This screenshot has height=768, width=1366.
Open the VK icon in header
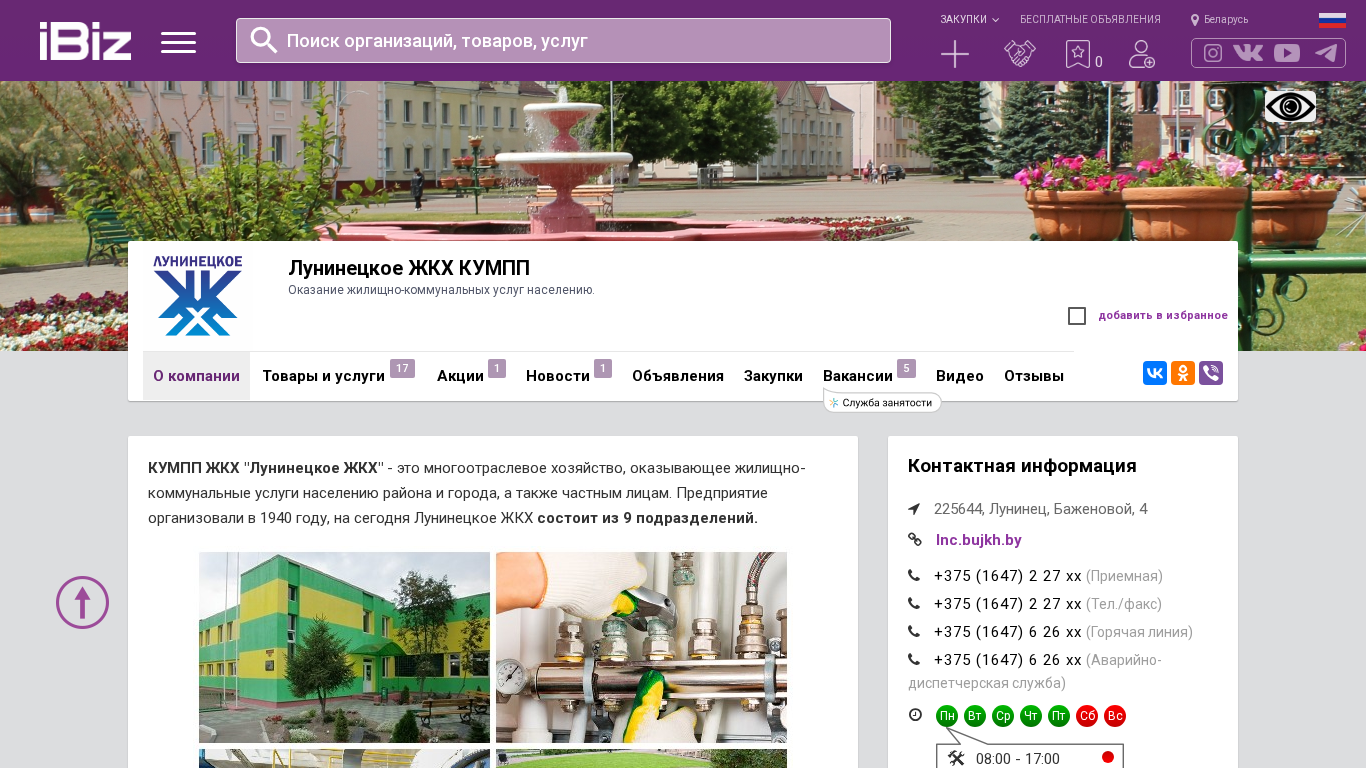pos(1248,53)
